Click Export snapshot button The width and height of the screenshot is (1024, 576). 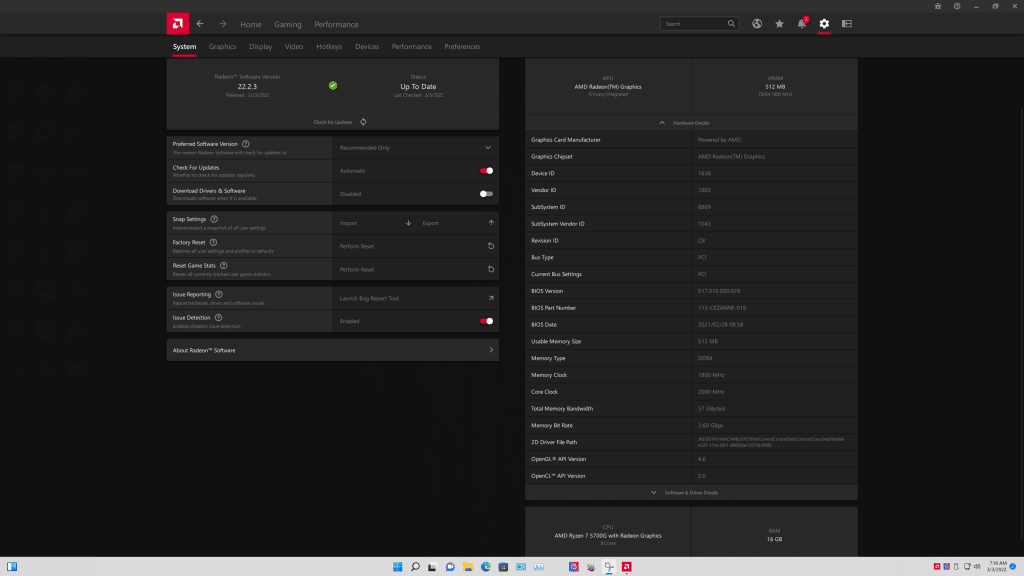coord(458,223)
